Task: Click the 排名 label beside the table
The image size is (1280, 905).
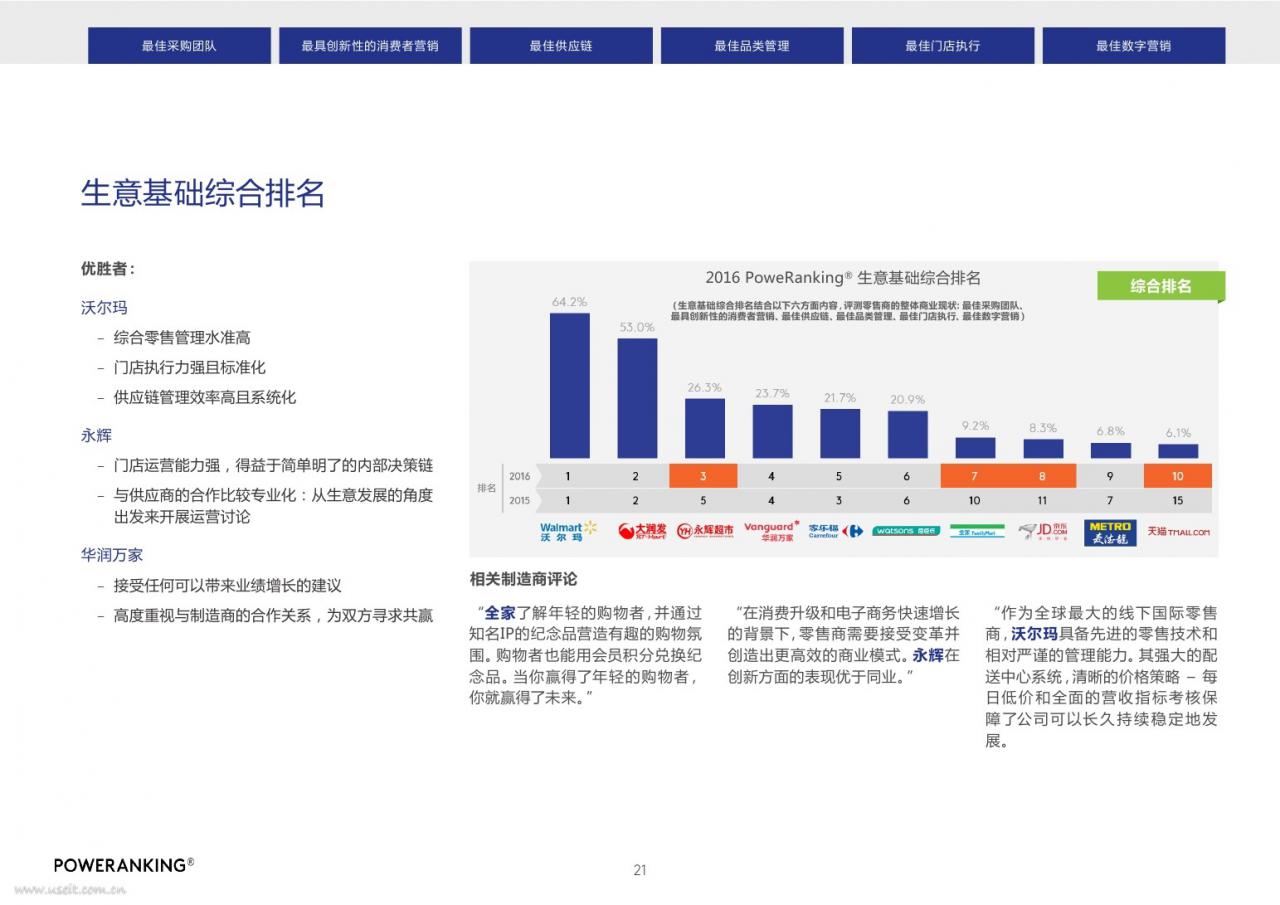Action: click(x=487, y=488)
